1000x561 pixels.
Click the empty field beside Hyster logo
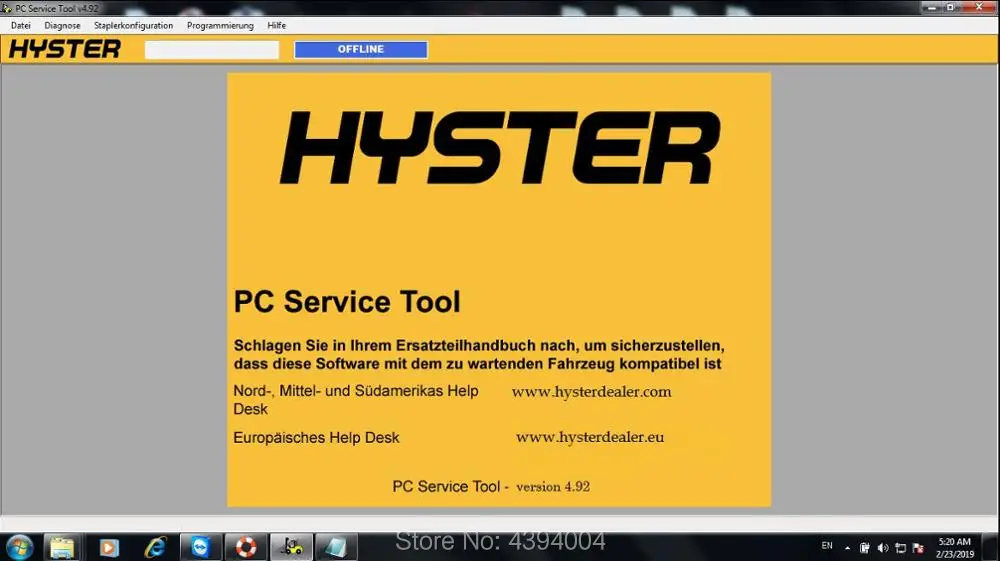click(212, 50)
